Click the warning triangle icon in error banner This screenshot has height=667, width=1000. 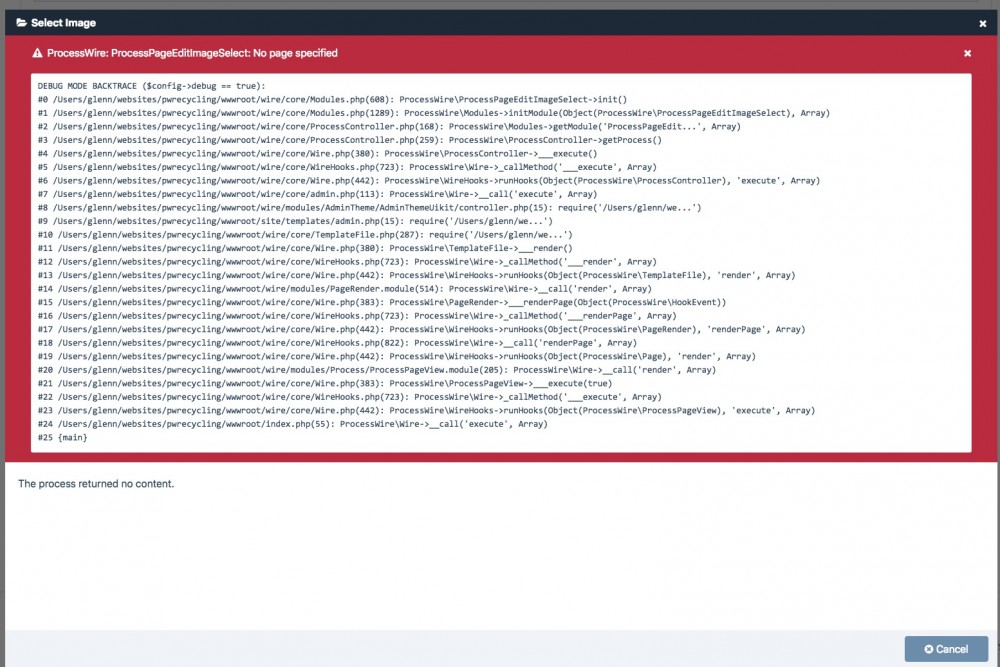pos(37,53)
